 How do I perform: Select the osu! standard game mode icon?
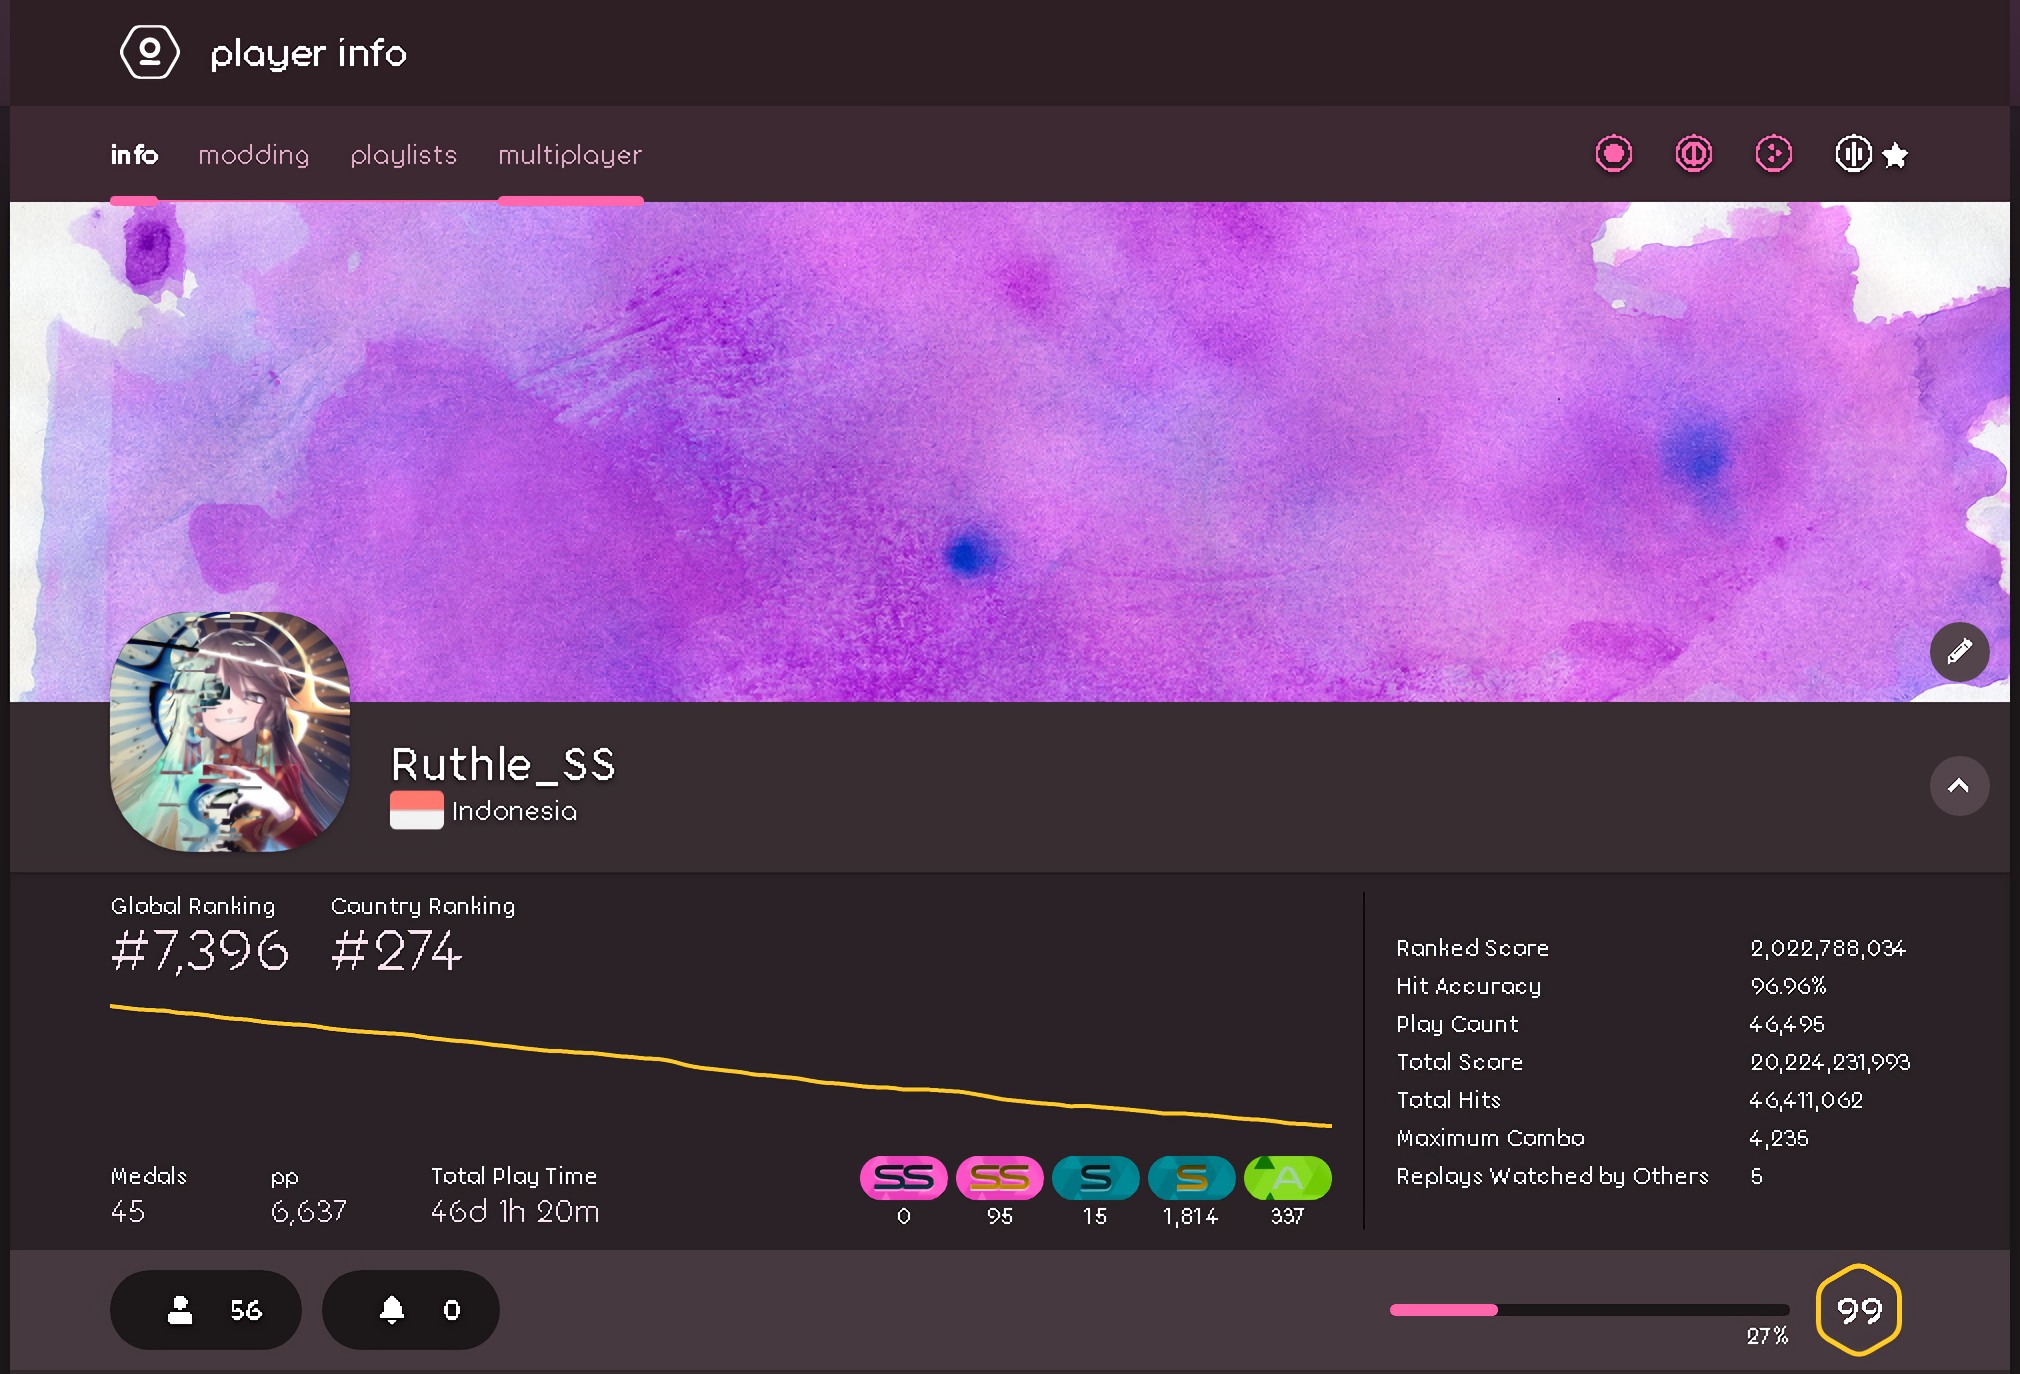coord(1613,154)
